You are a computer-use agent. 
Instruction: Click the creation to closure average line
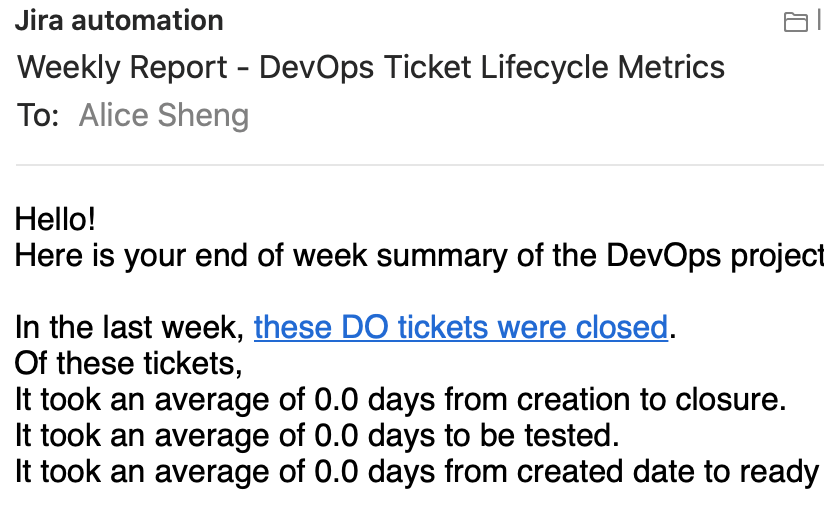coord(400,399)
